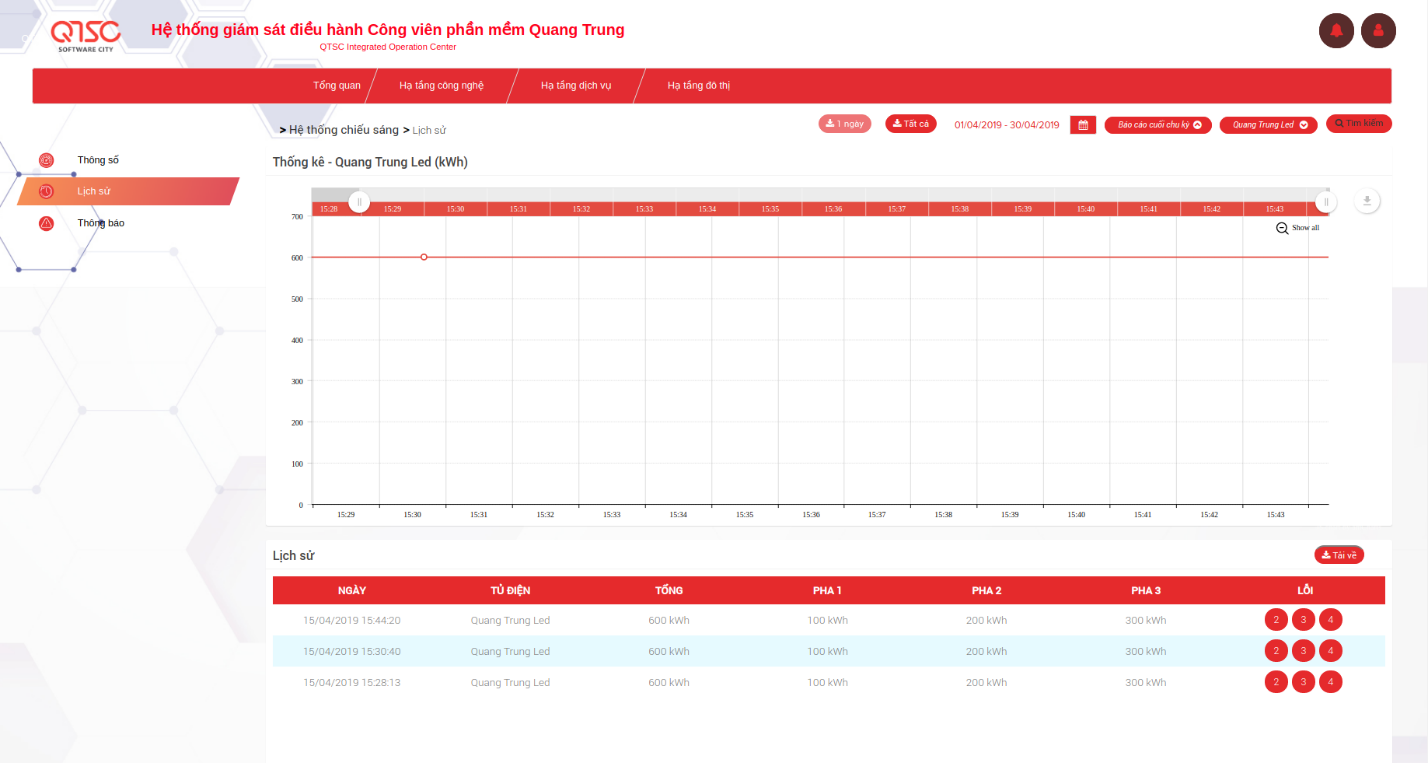
Task: Open error 4 badge for 15:44:20 row
Action: [x=1330, y=620]
